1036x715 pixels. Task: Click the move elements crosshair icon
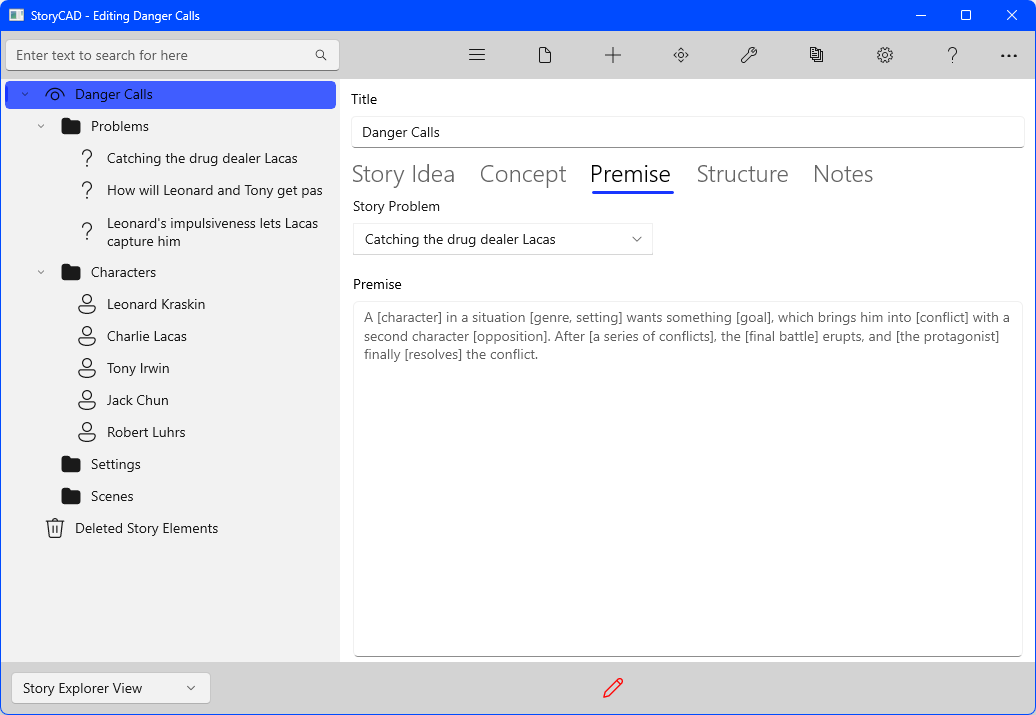click(681, 55)
